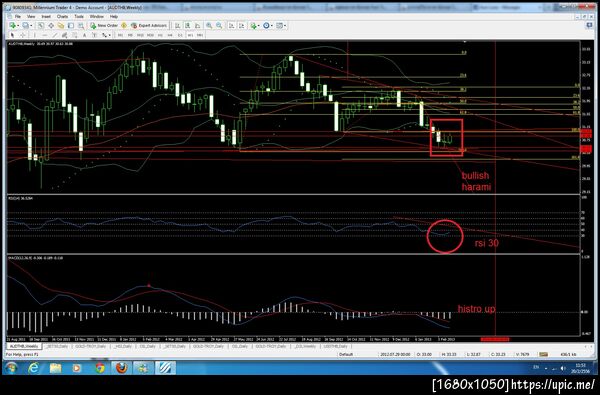Select the Arrows drawing tool

coord(104,35)
